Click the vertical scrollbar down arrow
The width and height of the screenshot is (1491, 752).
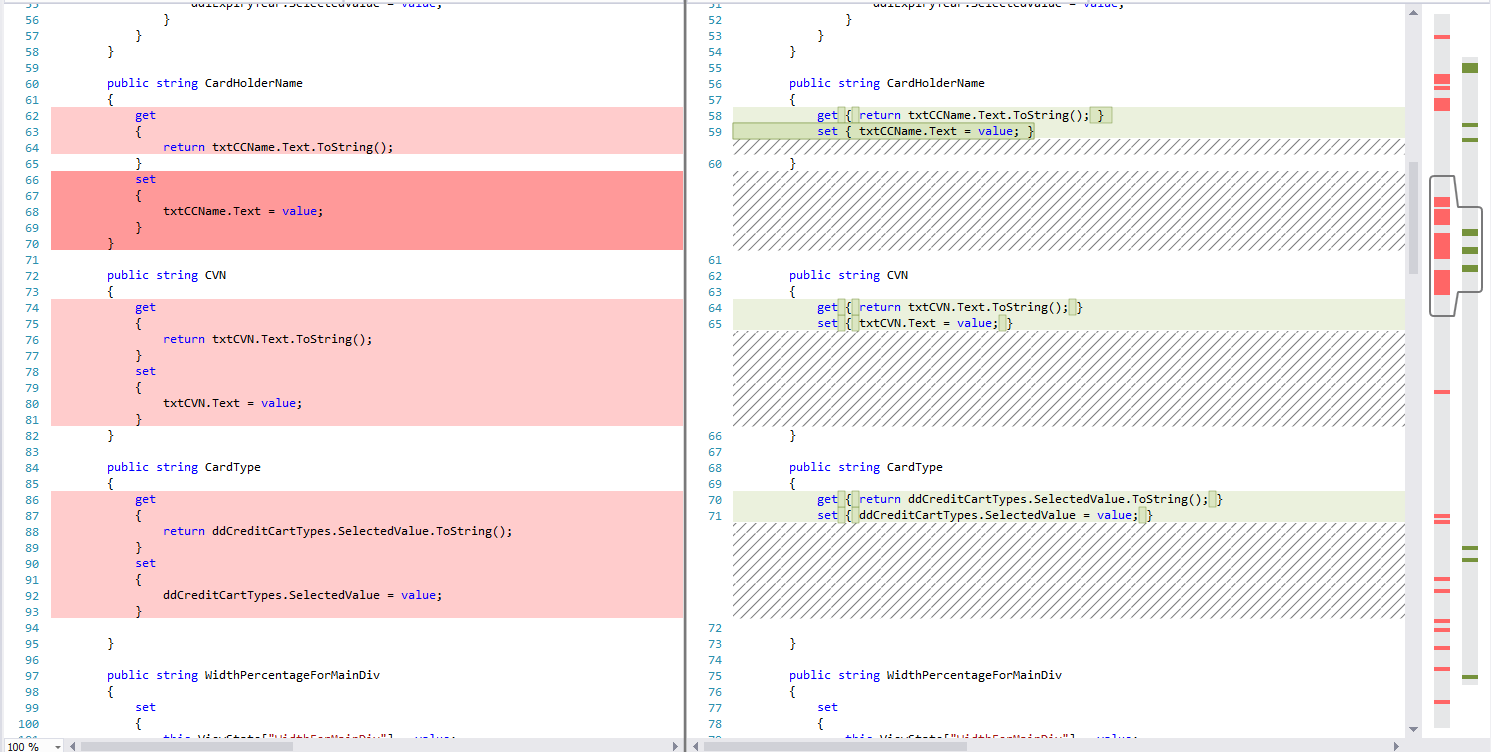coord(1413,729)
